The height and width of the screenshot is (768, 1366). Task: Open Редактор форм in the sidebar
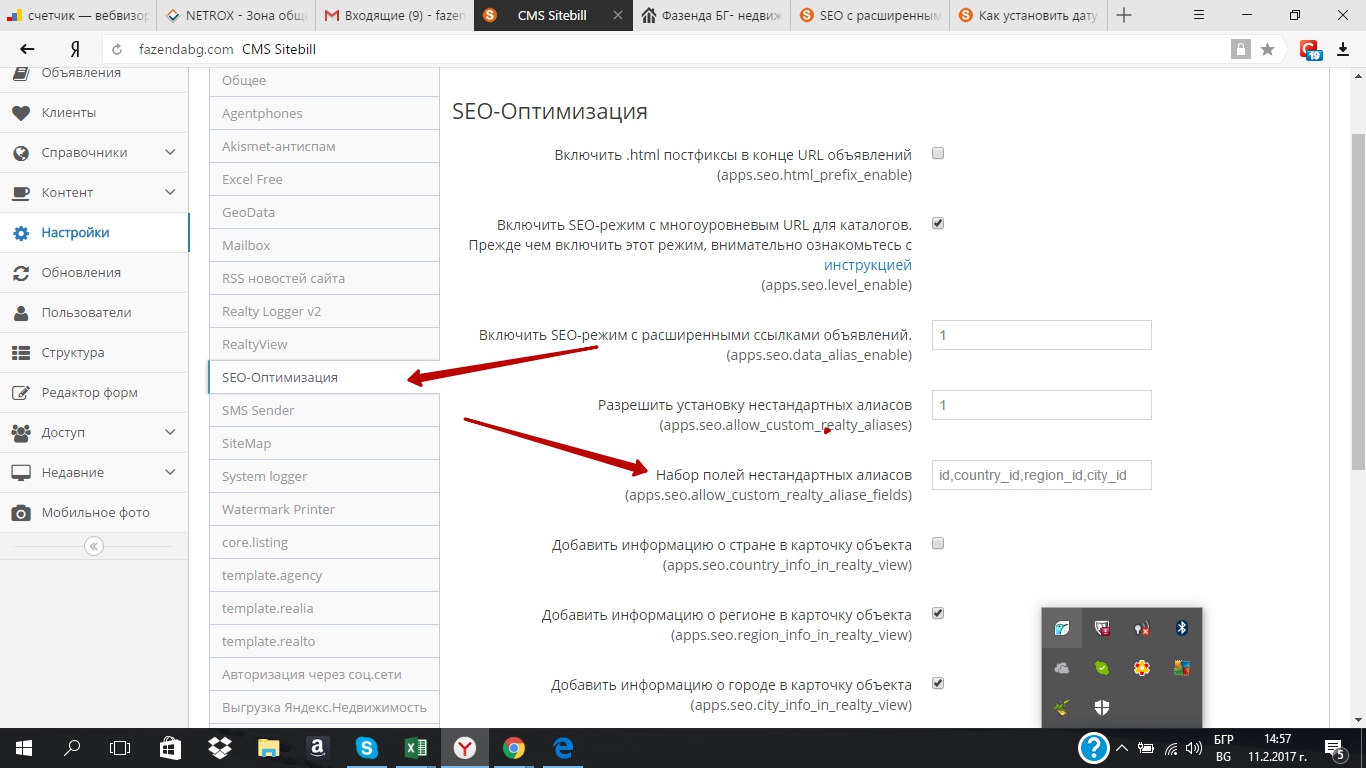pos(94,393)
